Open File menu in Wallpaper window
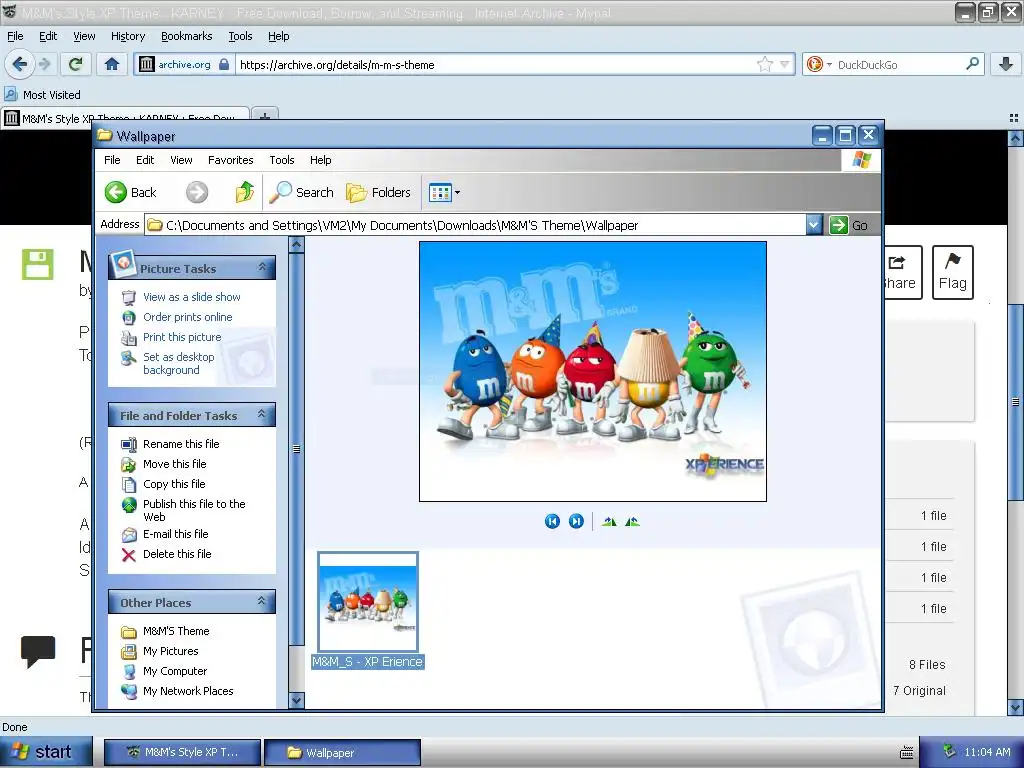 click(112, 160)
